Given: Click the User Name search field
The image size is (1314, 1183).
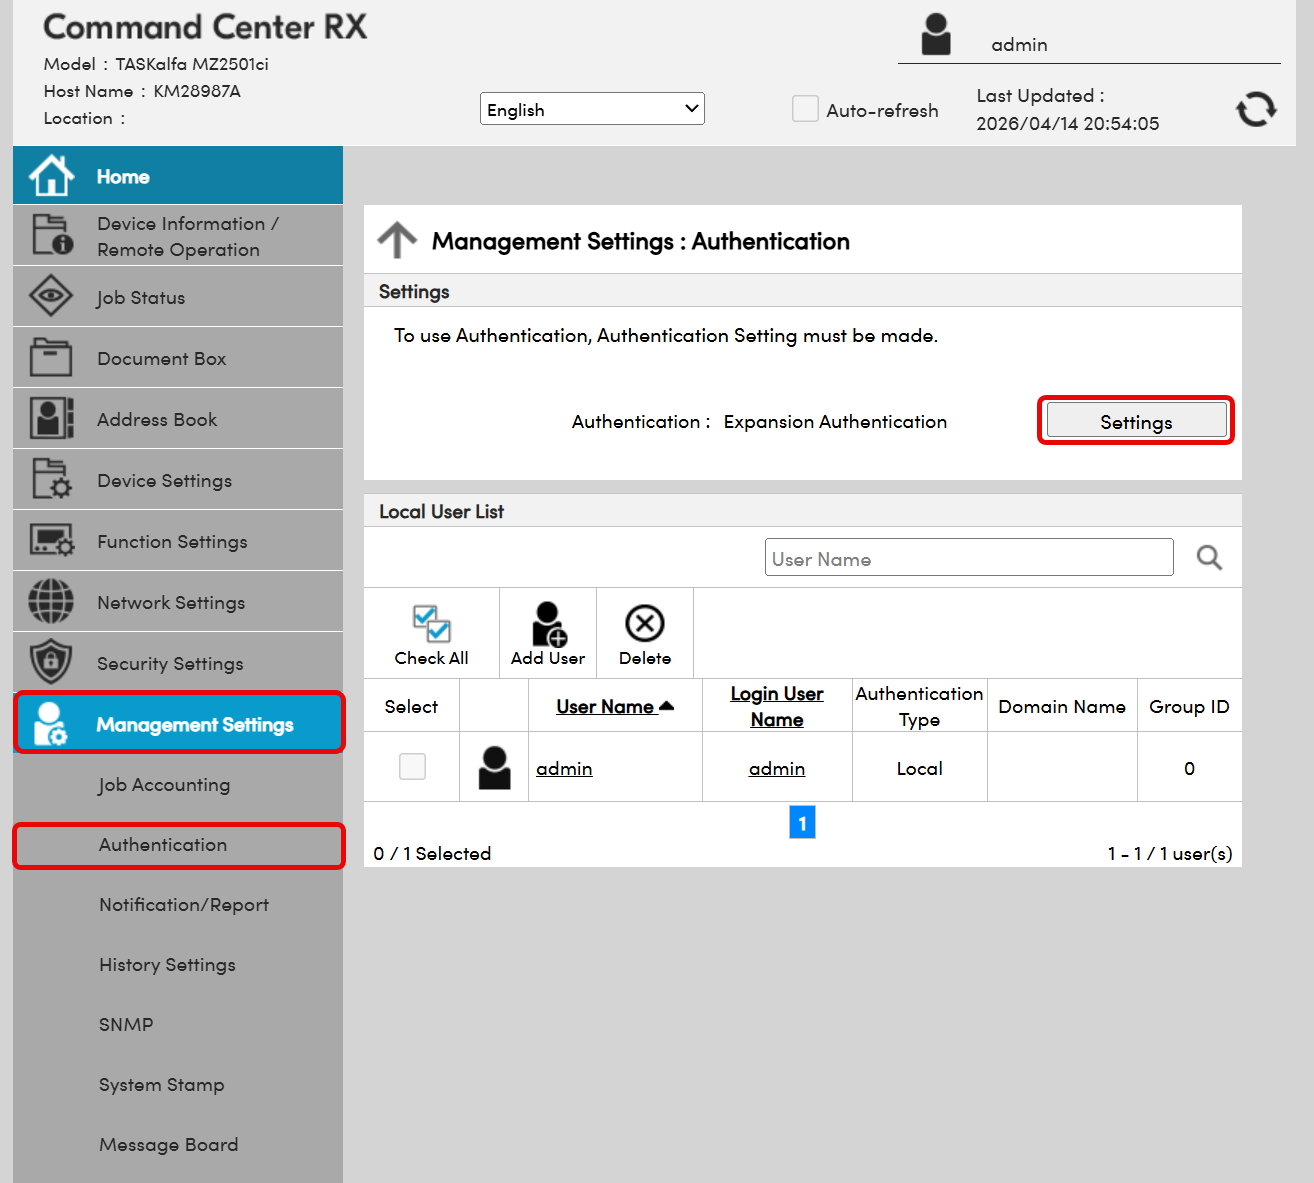Looking at the screenshot, I should point(968,558).
